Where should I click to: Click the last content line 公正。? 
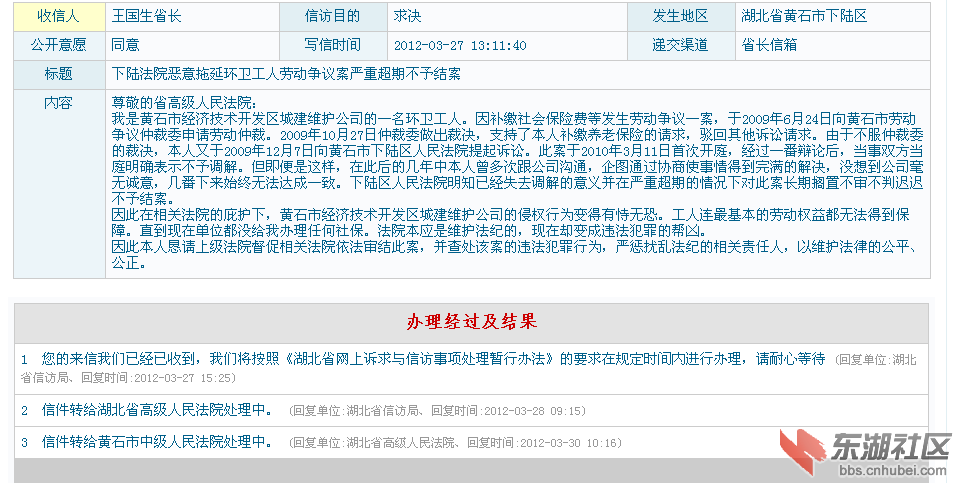point(129,263)
